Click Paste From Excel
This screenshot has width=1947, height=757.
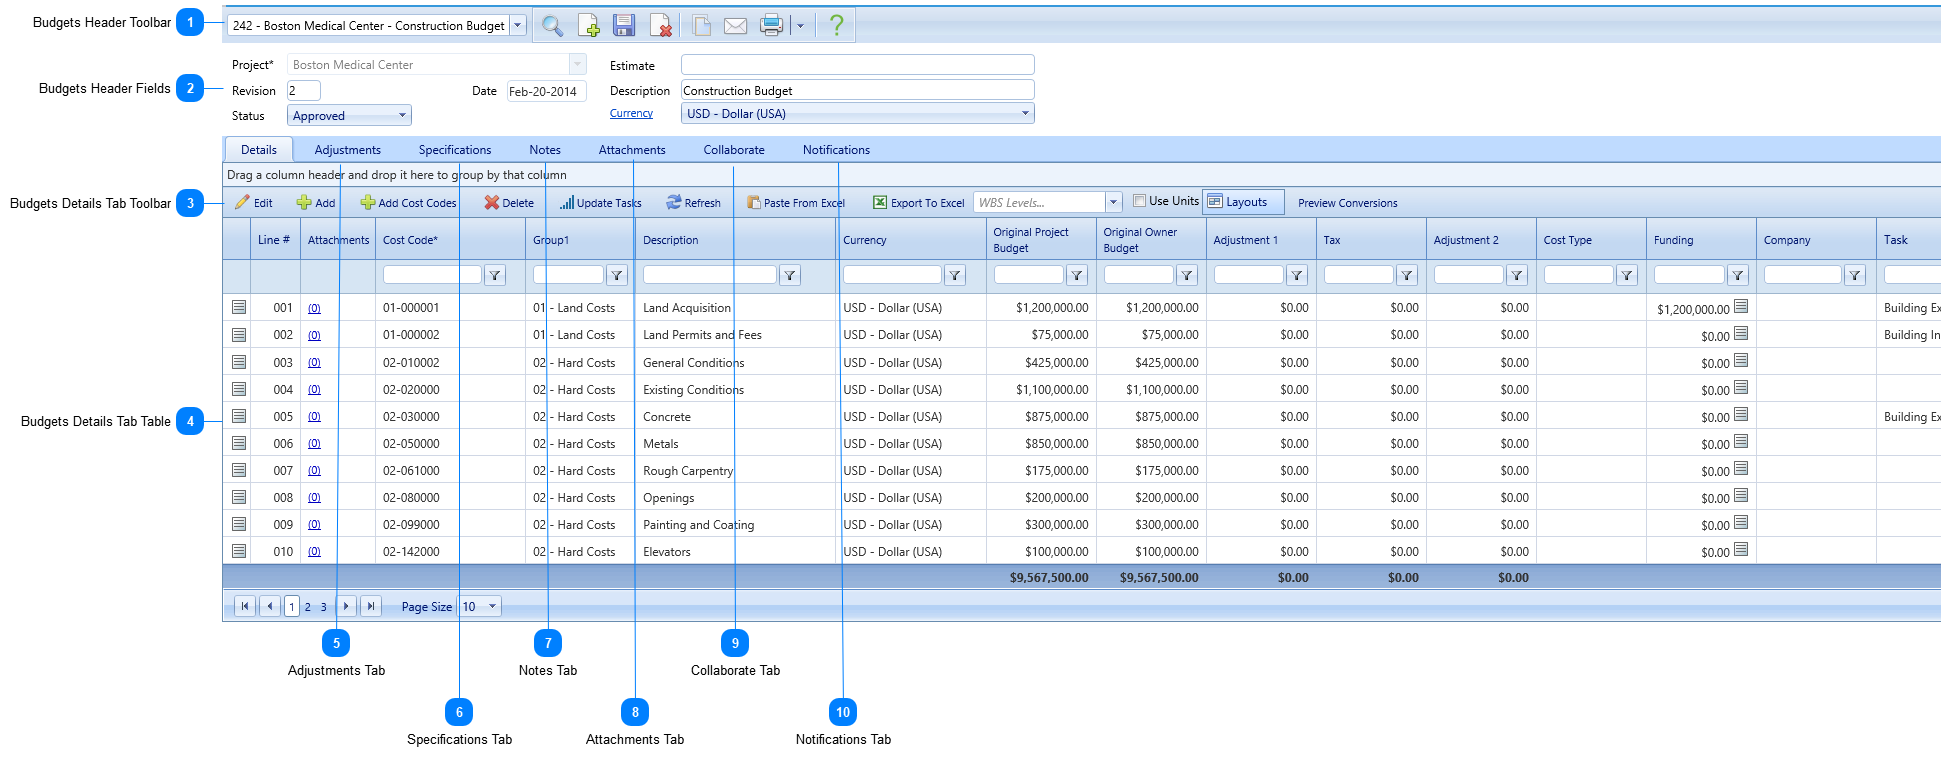click(796, 203)
